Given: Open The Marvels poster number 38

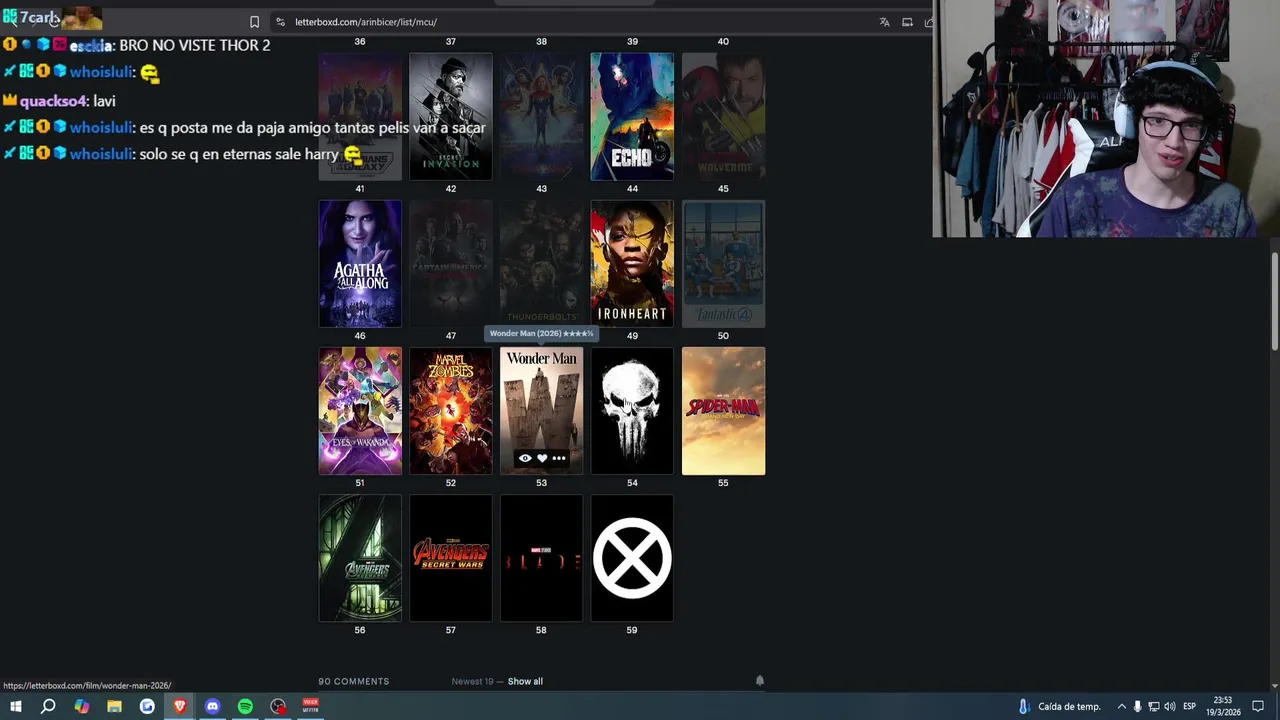Looking at the screenshot, I should click(x=541, y=116).
